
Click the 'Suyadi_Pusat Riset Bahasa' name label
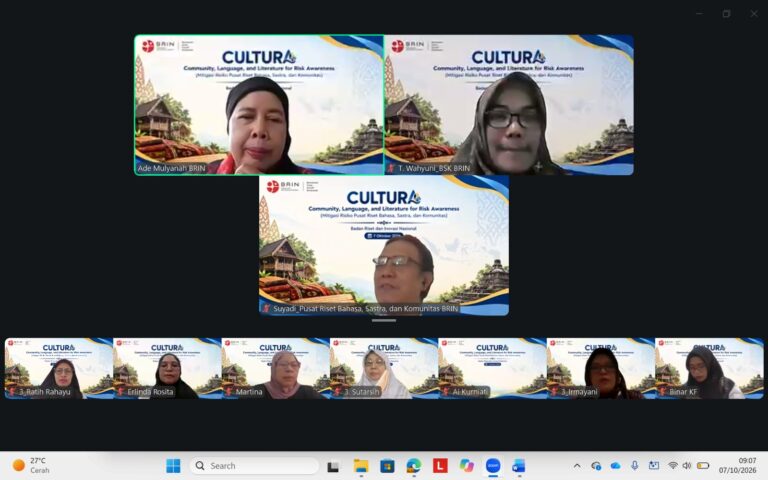click(x=360, y=309)
